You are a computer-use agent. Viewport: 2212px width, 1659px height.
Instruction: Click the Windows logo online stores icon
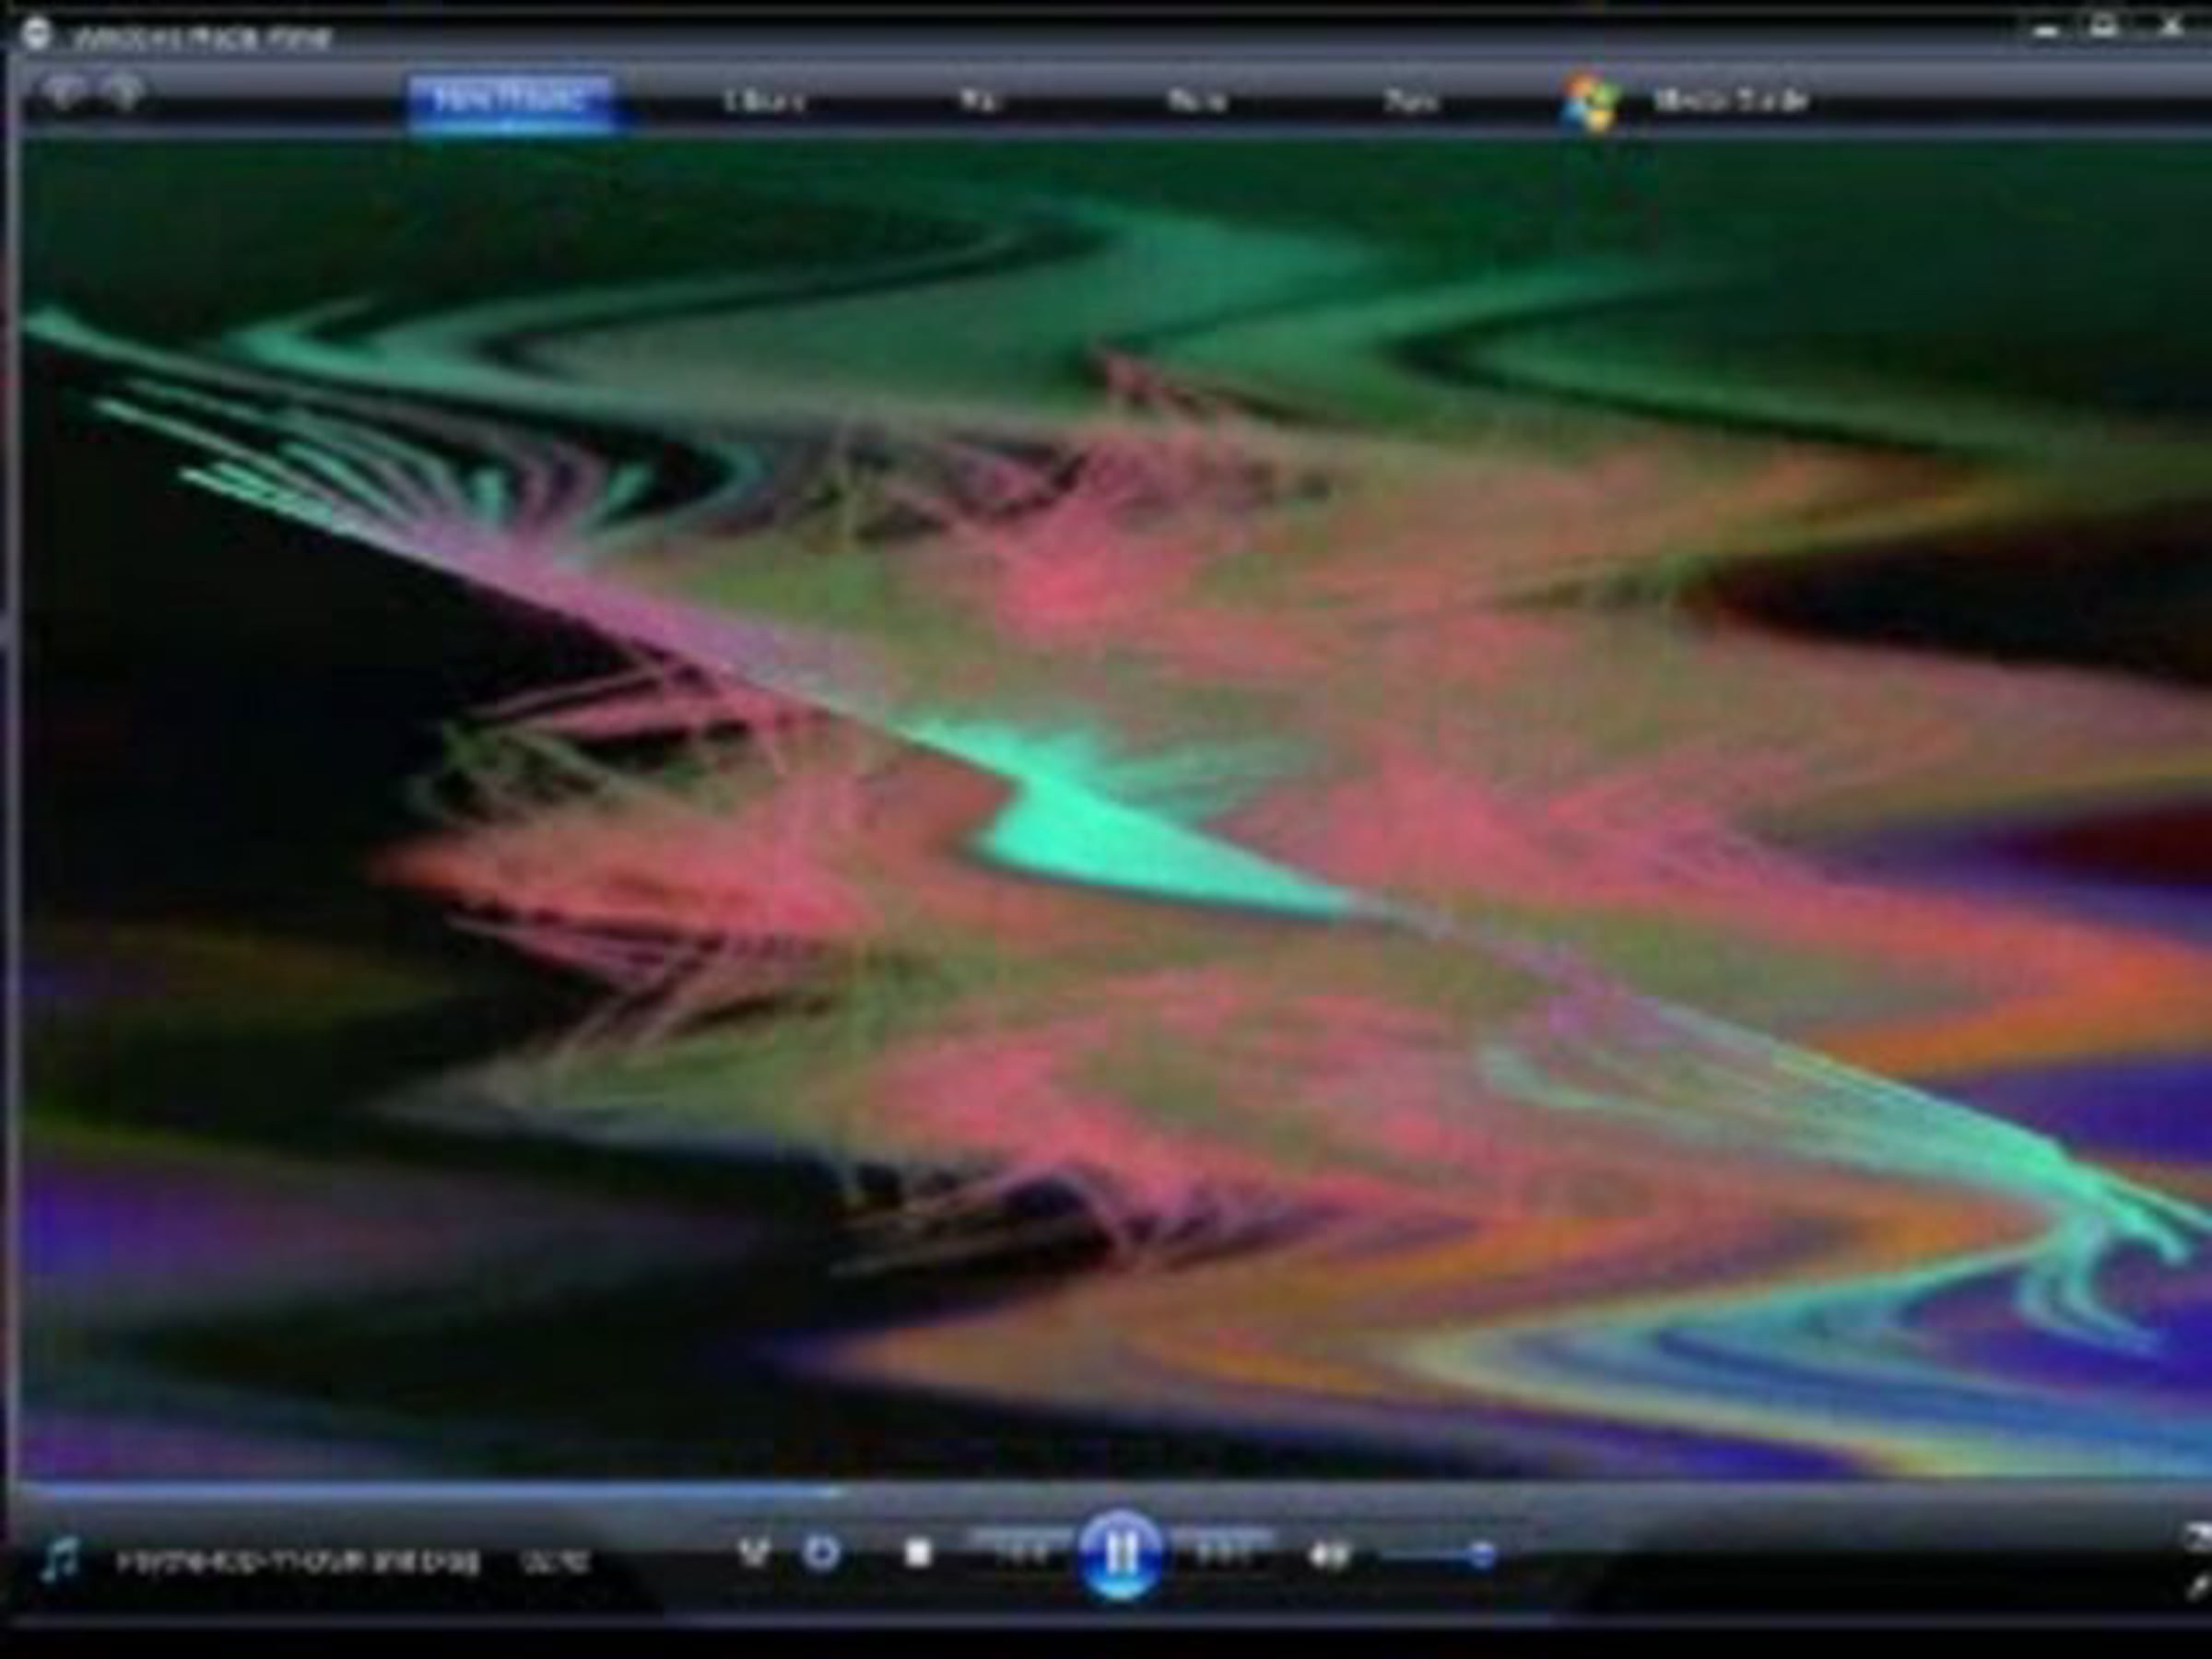tap(1590, 101)
